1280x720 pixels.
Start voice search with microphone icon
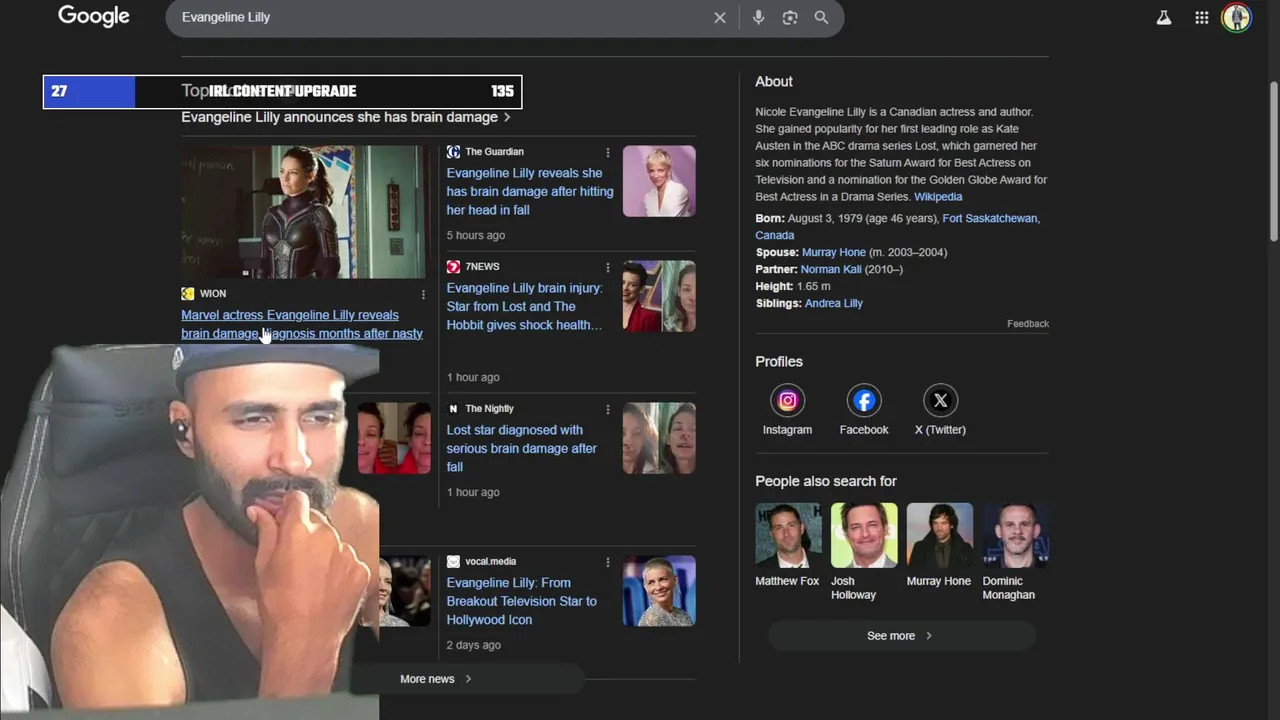pyautogui.click(x=758, y=17)
